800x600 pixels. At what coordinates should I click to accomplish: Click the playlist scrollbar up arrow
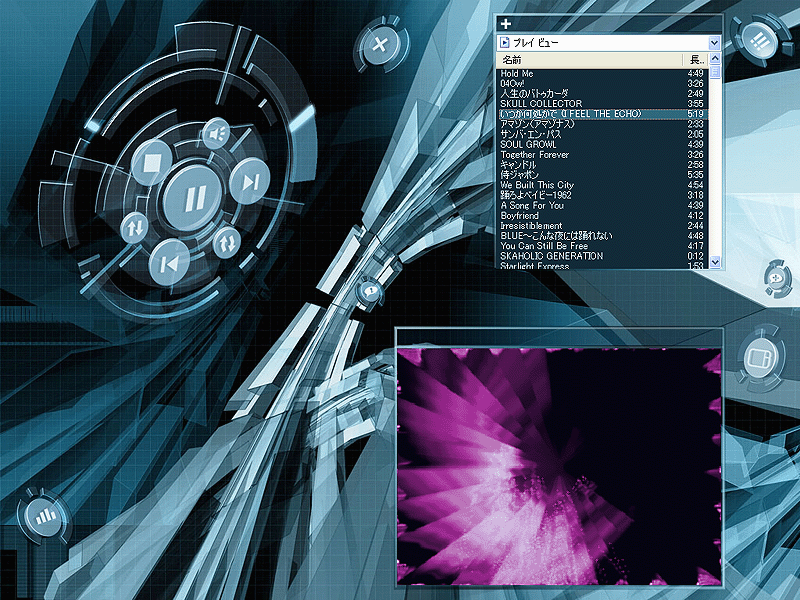pyautogui.click(x=715, y=58)
